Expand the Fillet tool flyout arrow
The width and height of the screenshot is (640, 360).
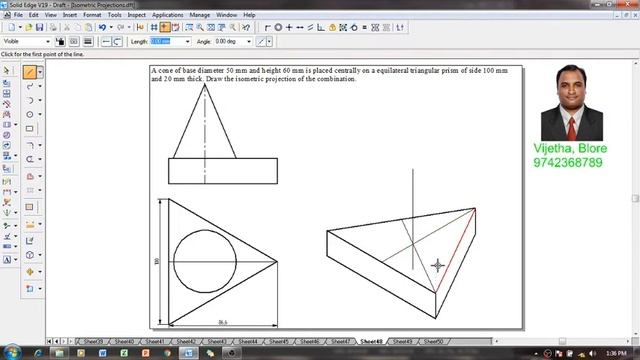click(40, 145)
